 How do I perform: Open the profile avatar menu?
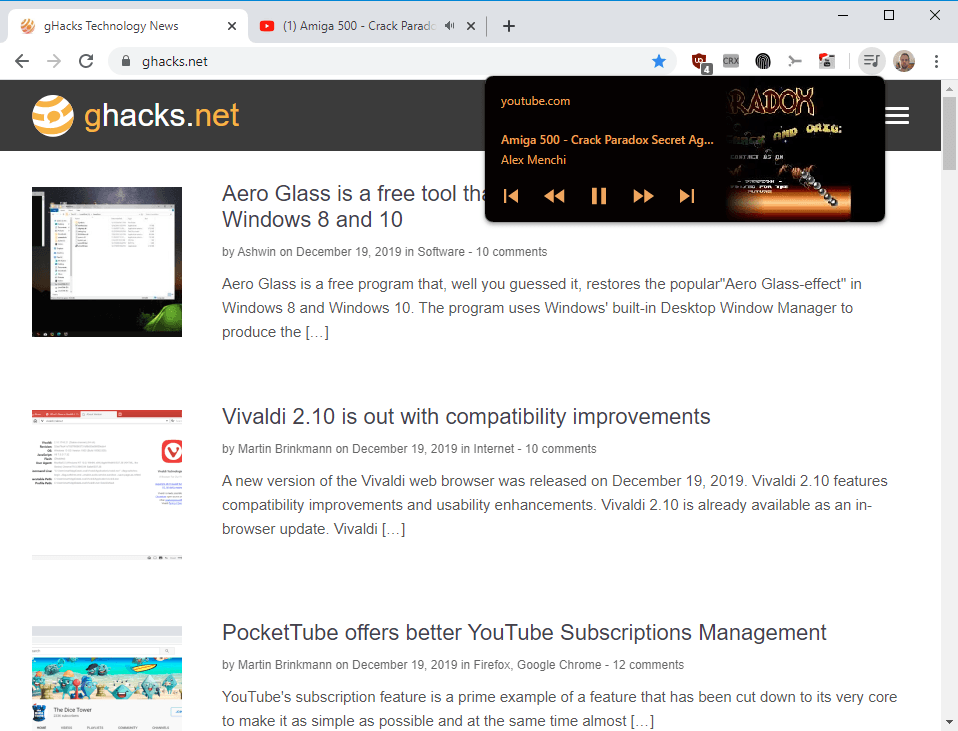(904, 61)
